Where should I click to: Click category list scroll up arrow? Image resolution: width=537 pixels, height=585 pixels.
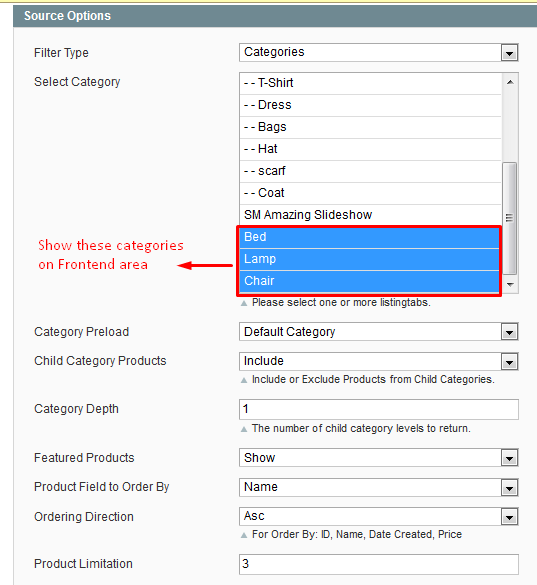coord(510,82)
